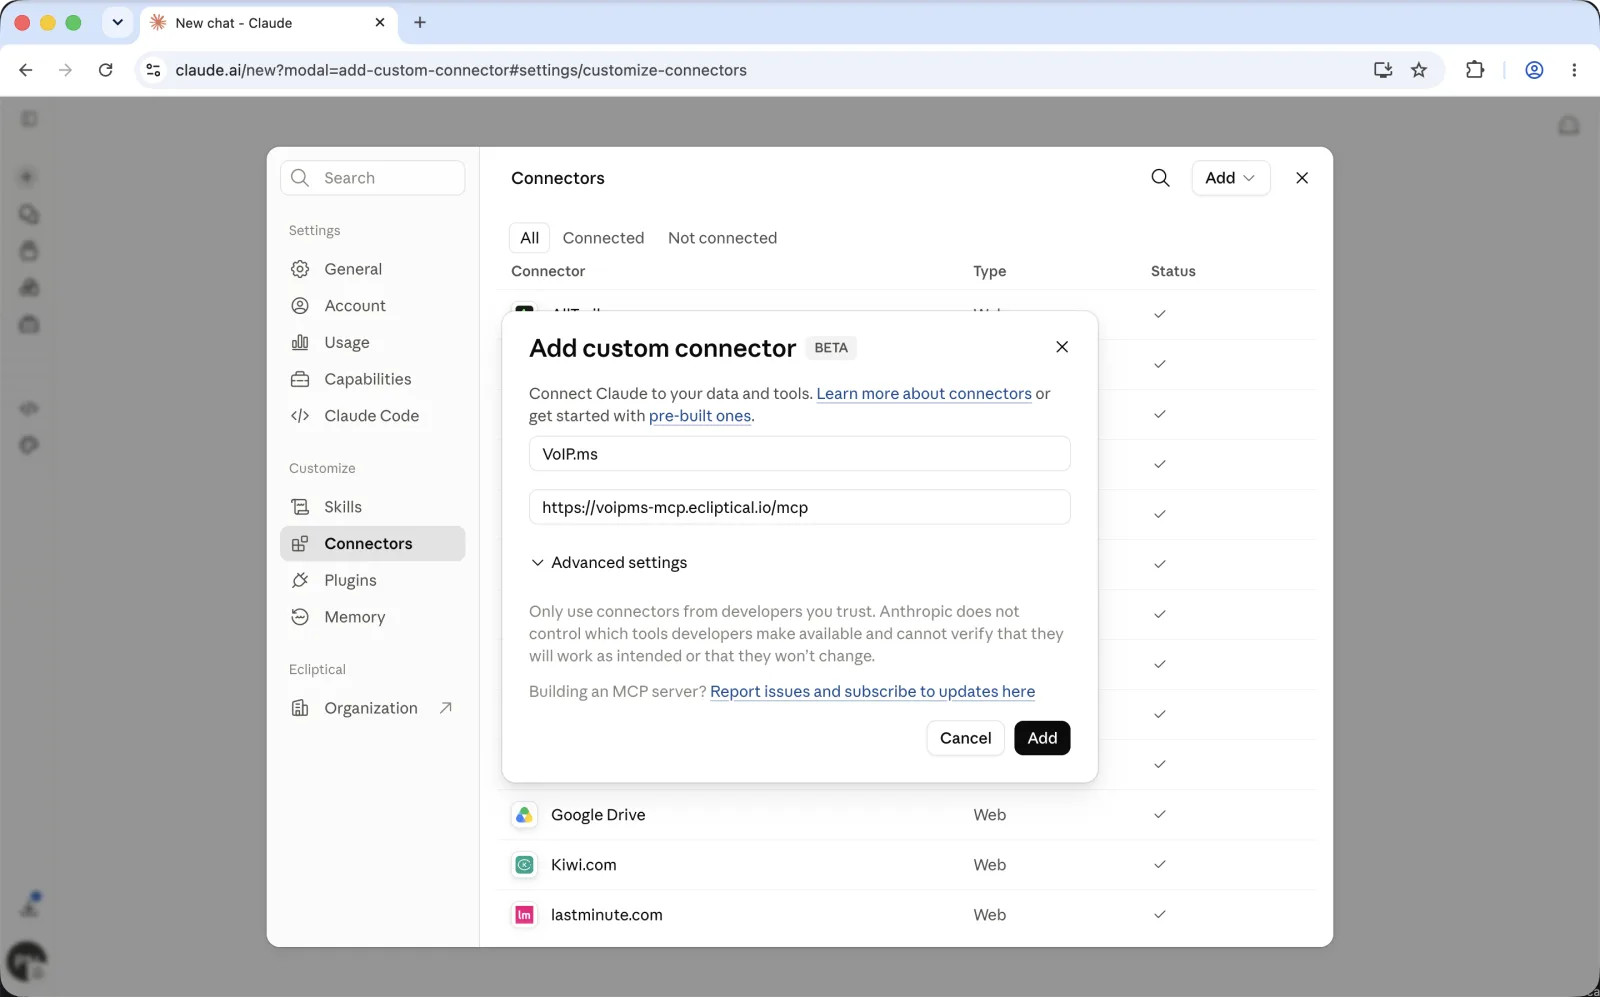Click the browser reload icon
This screenshot has width=1600, height=997.
click(x=105, y=70)
